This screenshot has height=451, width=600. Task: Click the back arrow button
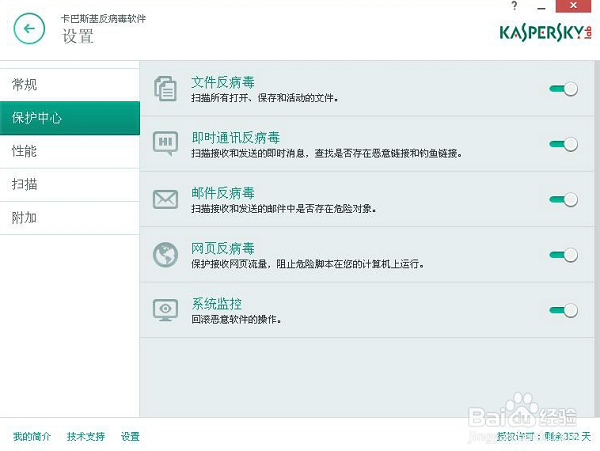click(x=30, y=29)
